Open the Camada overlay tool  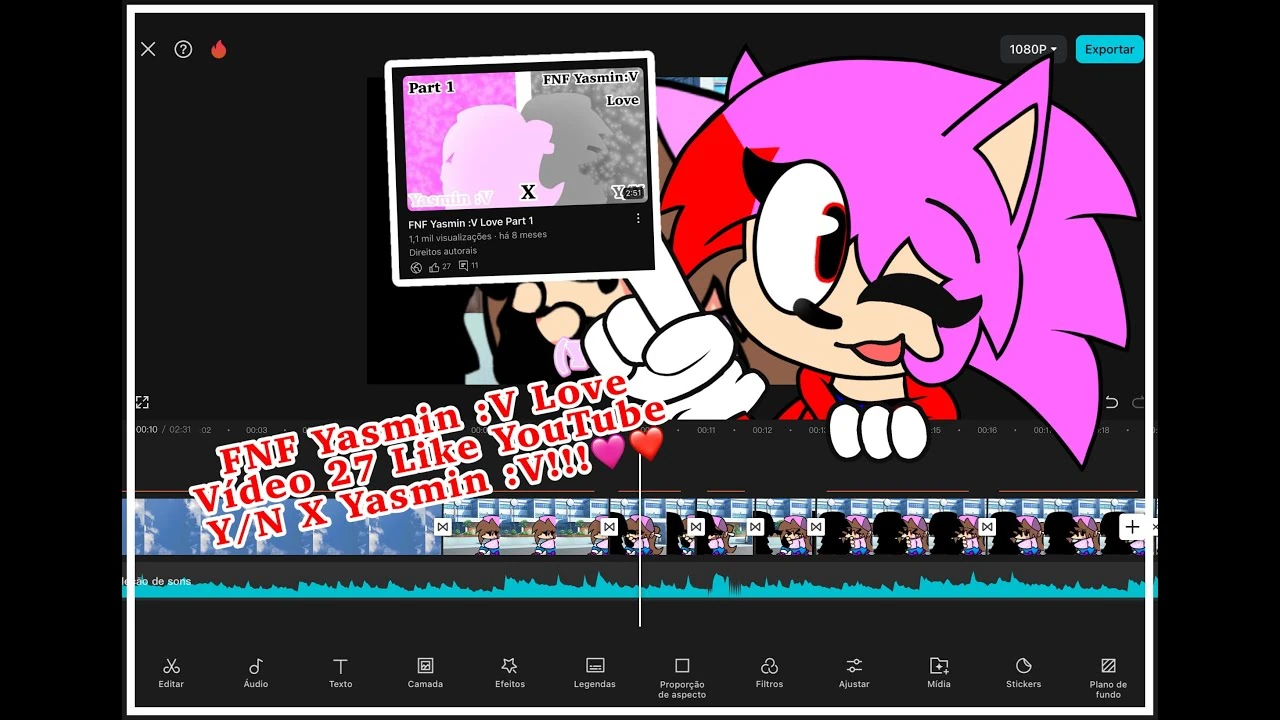point(425,672)
